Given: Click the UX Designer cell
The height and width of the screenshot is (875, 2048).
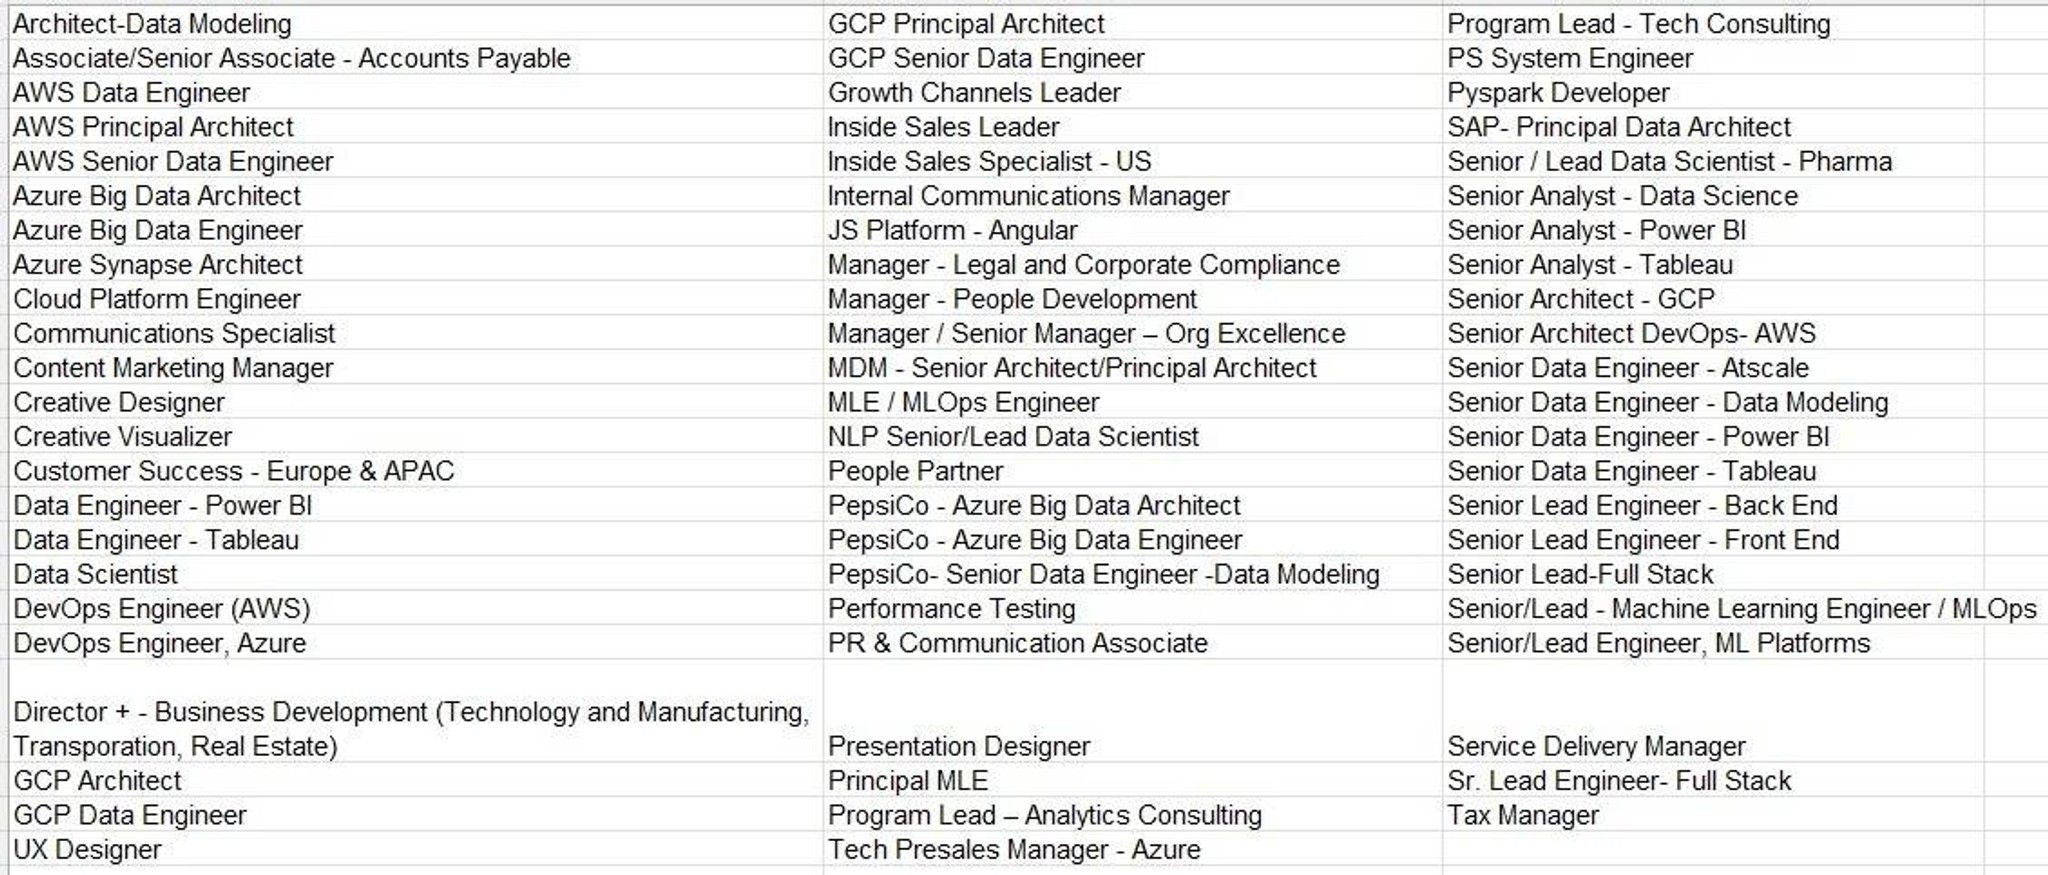Looking at the screenshot, I should 416,849.
